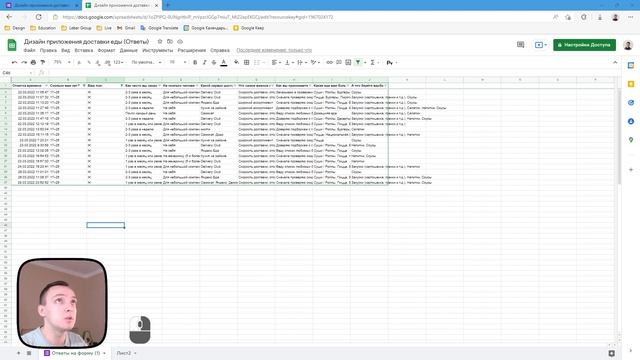Open vertical align dropdown
This screenshot has height=360, width=640.
(289, 62)
